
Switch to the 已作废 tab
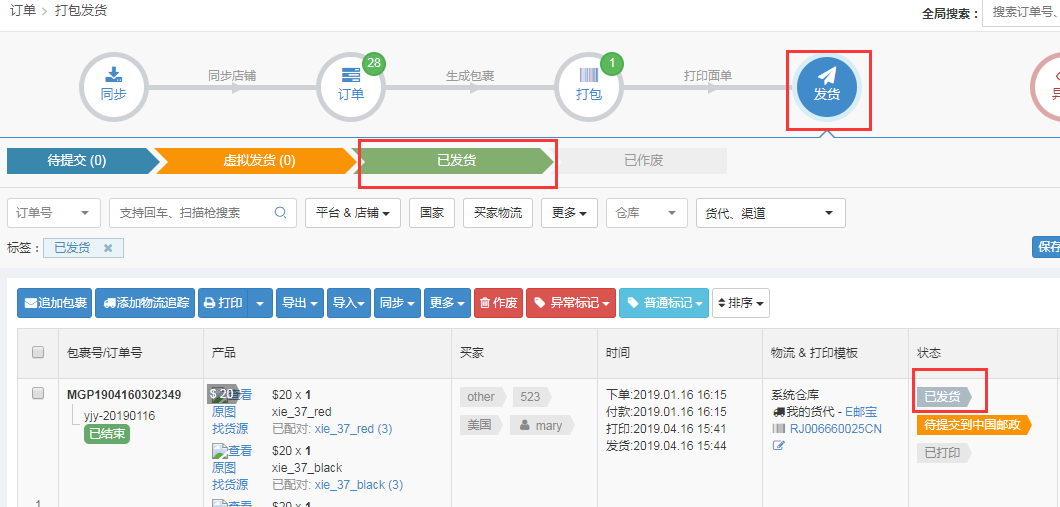pyautogui.click(x=643, y=160)
